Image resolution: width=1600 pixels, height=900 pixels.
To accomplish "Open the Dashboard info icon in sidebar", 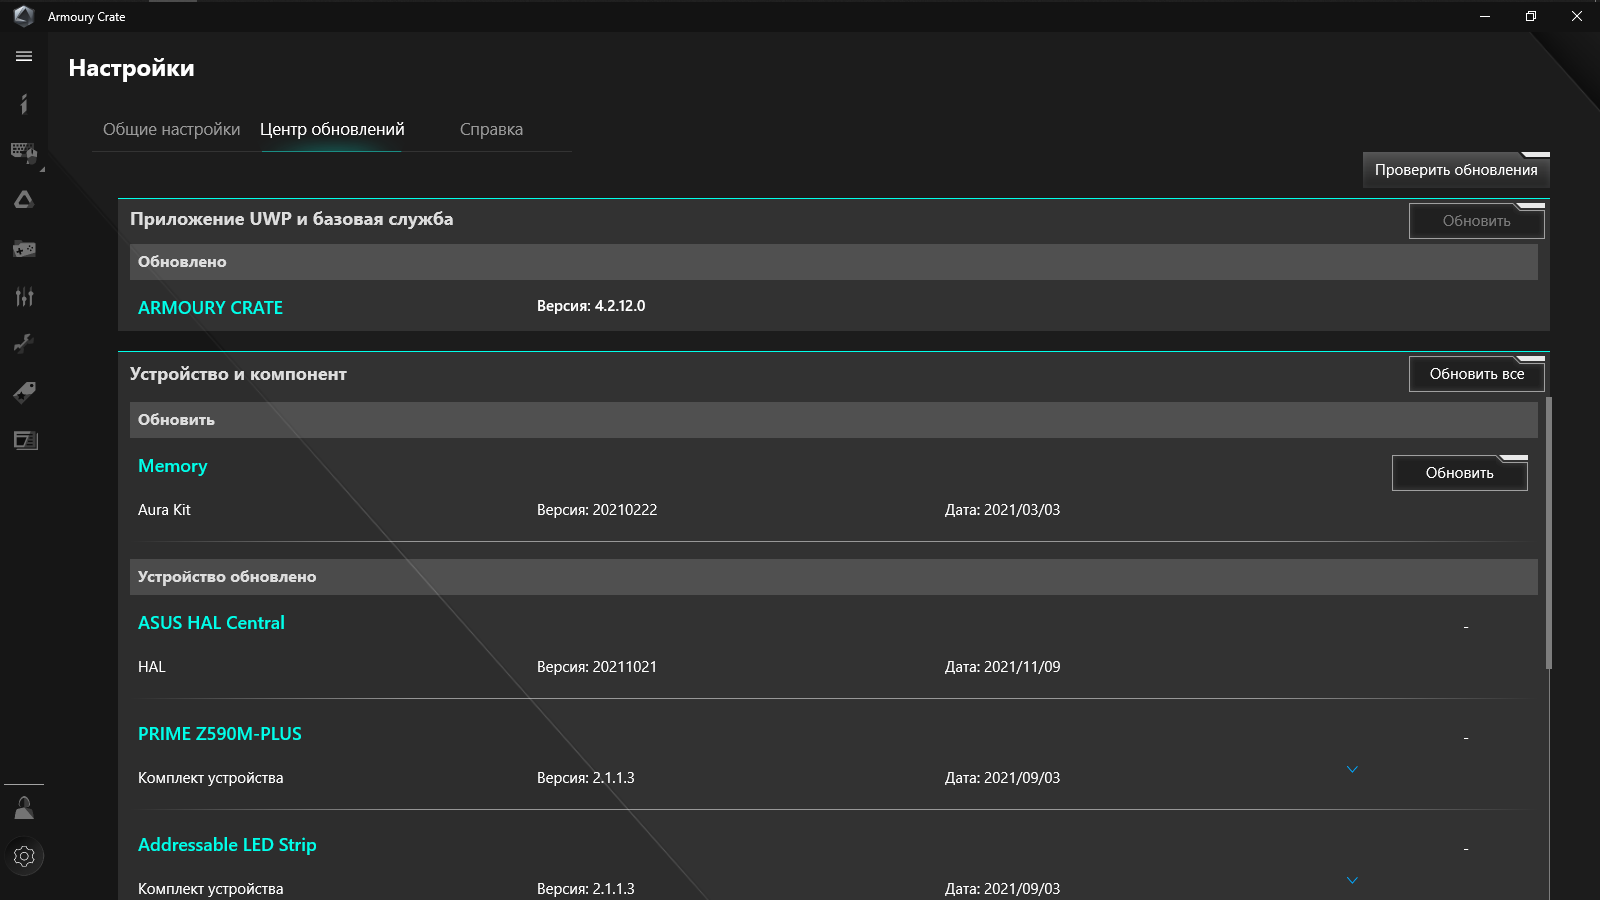I will 24,104.
